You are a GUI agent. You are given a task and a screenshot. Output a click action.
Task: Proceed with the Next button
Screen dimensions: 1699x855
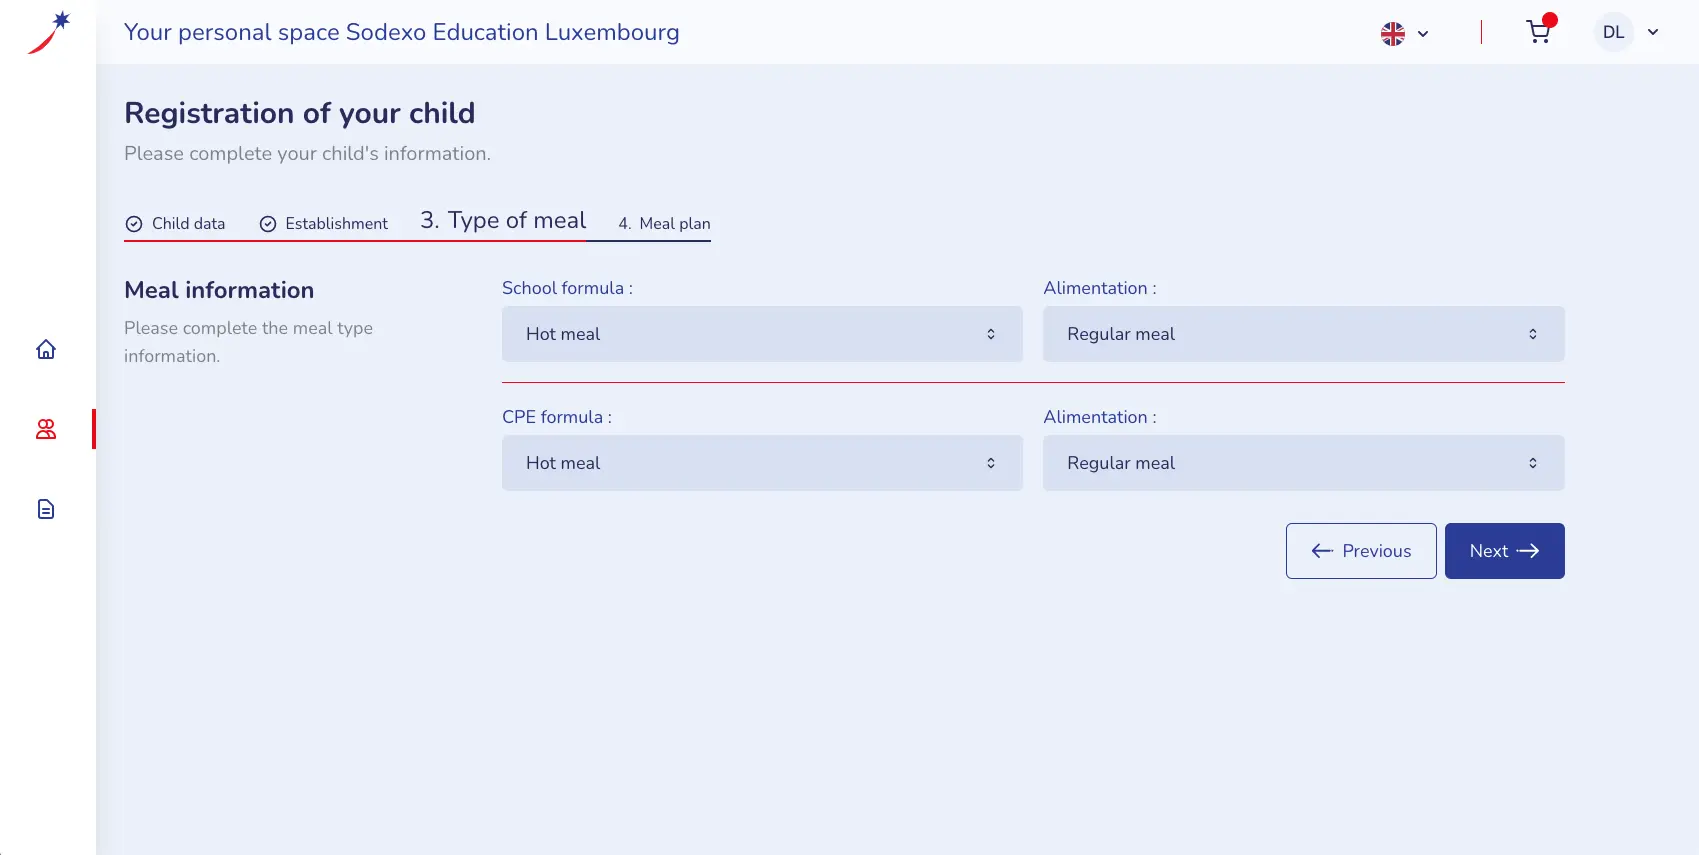click(x=1504, y=551)
